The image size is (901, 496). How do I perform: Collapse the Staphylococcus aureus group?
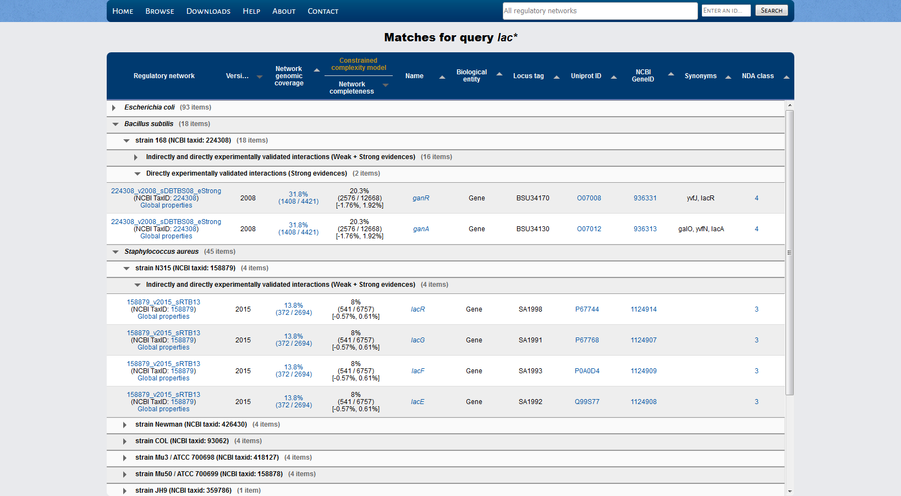click(114, 252)
